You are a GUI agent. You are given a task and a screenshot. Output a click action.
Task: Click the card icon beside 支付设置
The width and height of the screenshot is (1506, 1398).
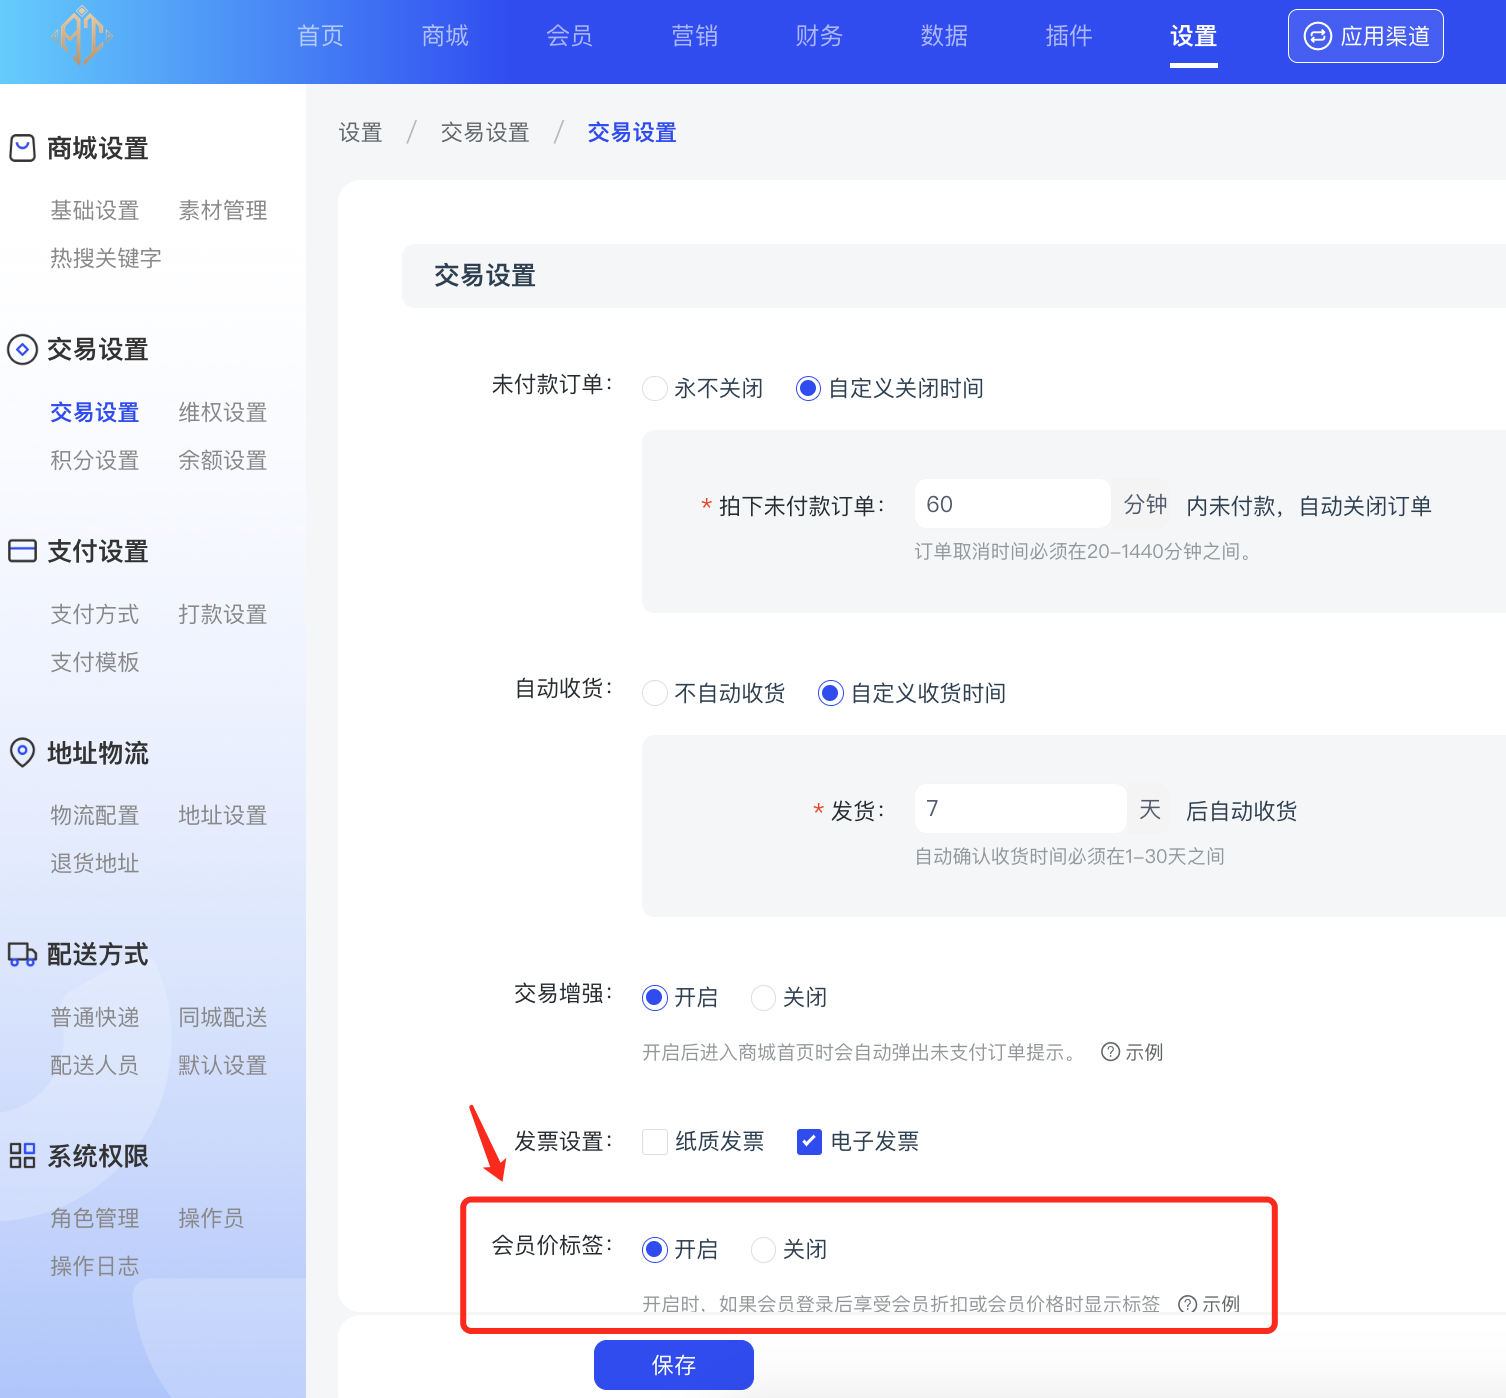click(22, 551)
